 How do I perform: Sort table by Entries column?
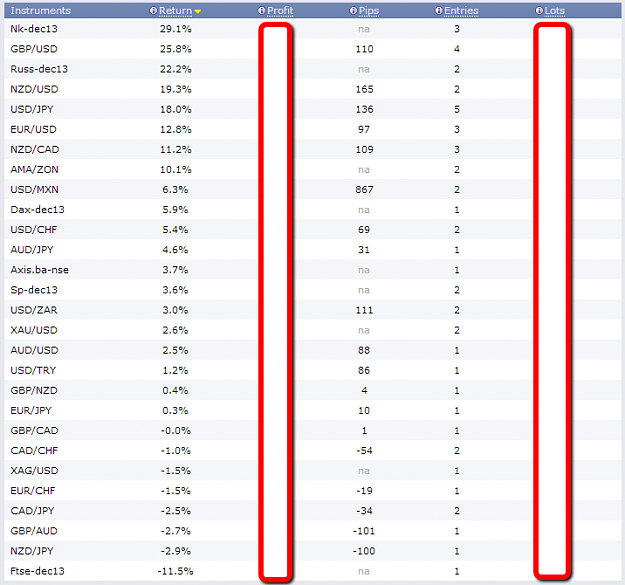pyautogui.click(x=461, y=11)
